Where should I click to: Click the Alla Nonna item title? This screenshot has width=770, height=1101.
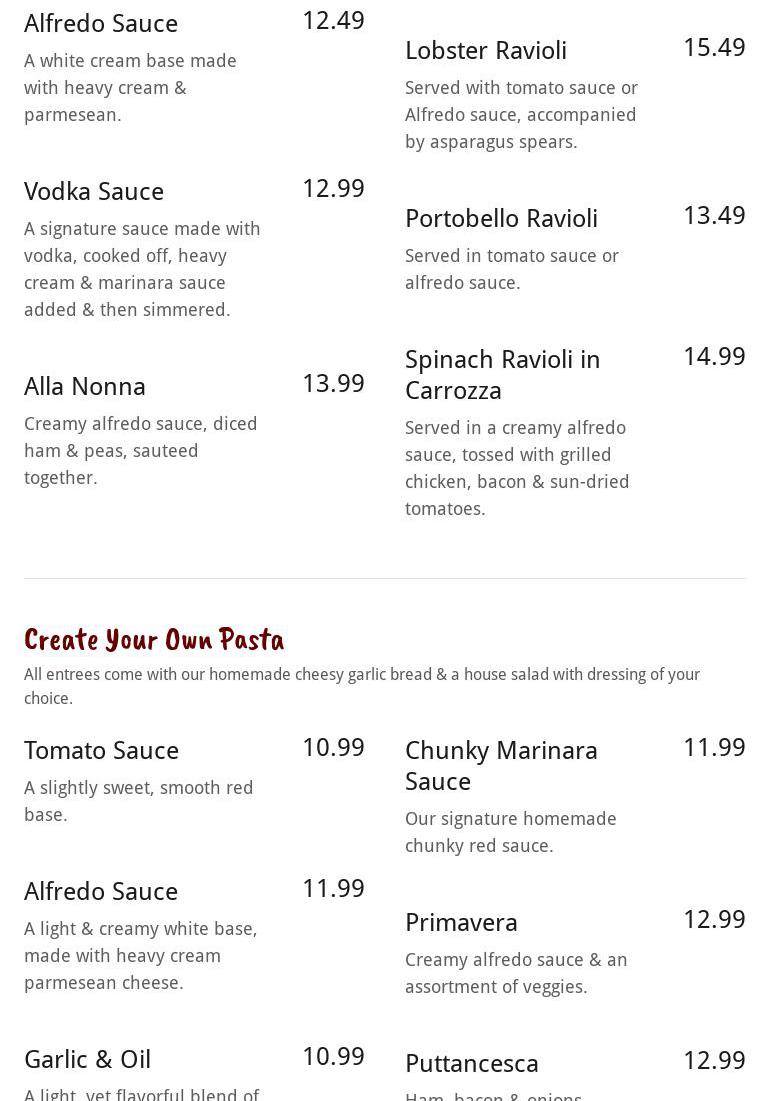pos(85,386)
